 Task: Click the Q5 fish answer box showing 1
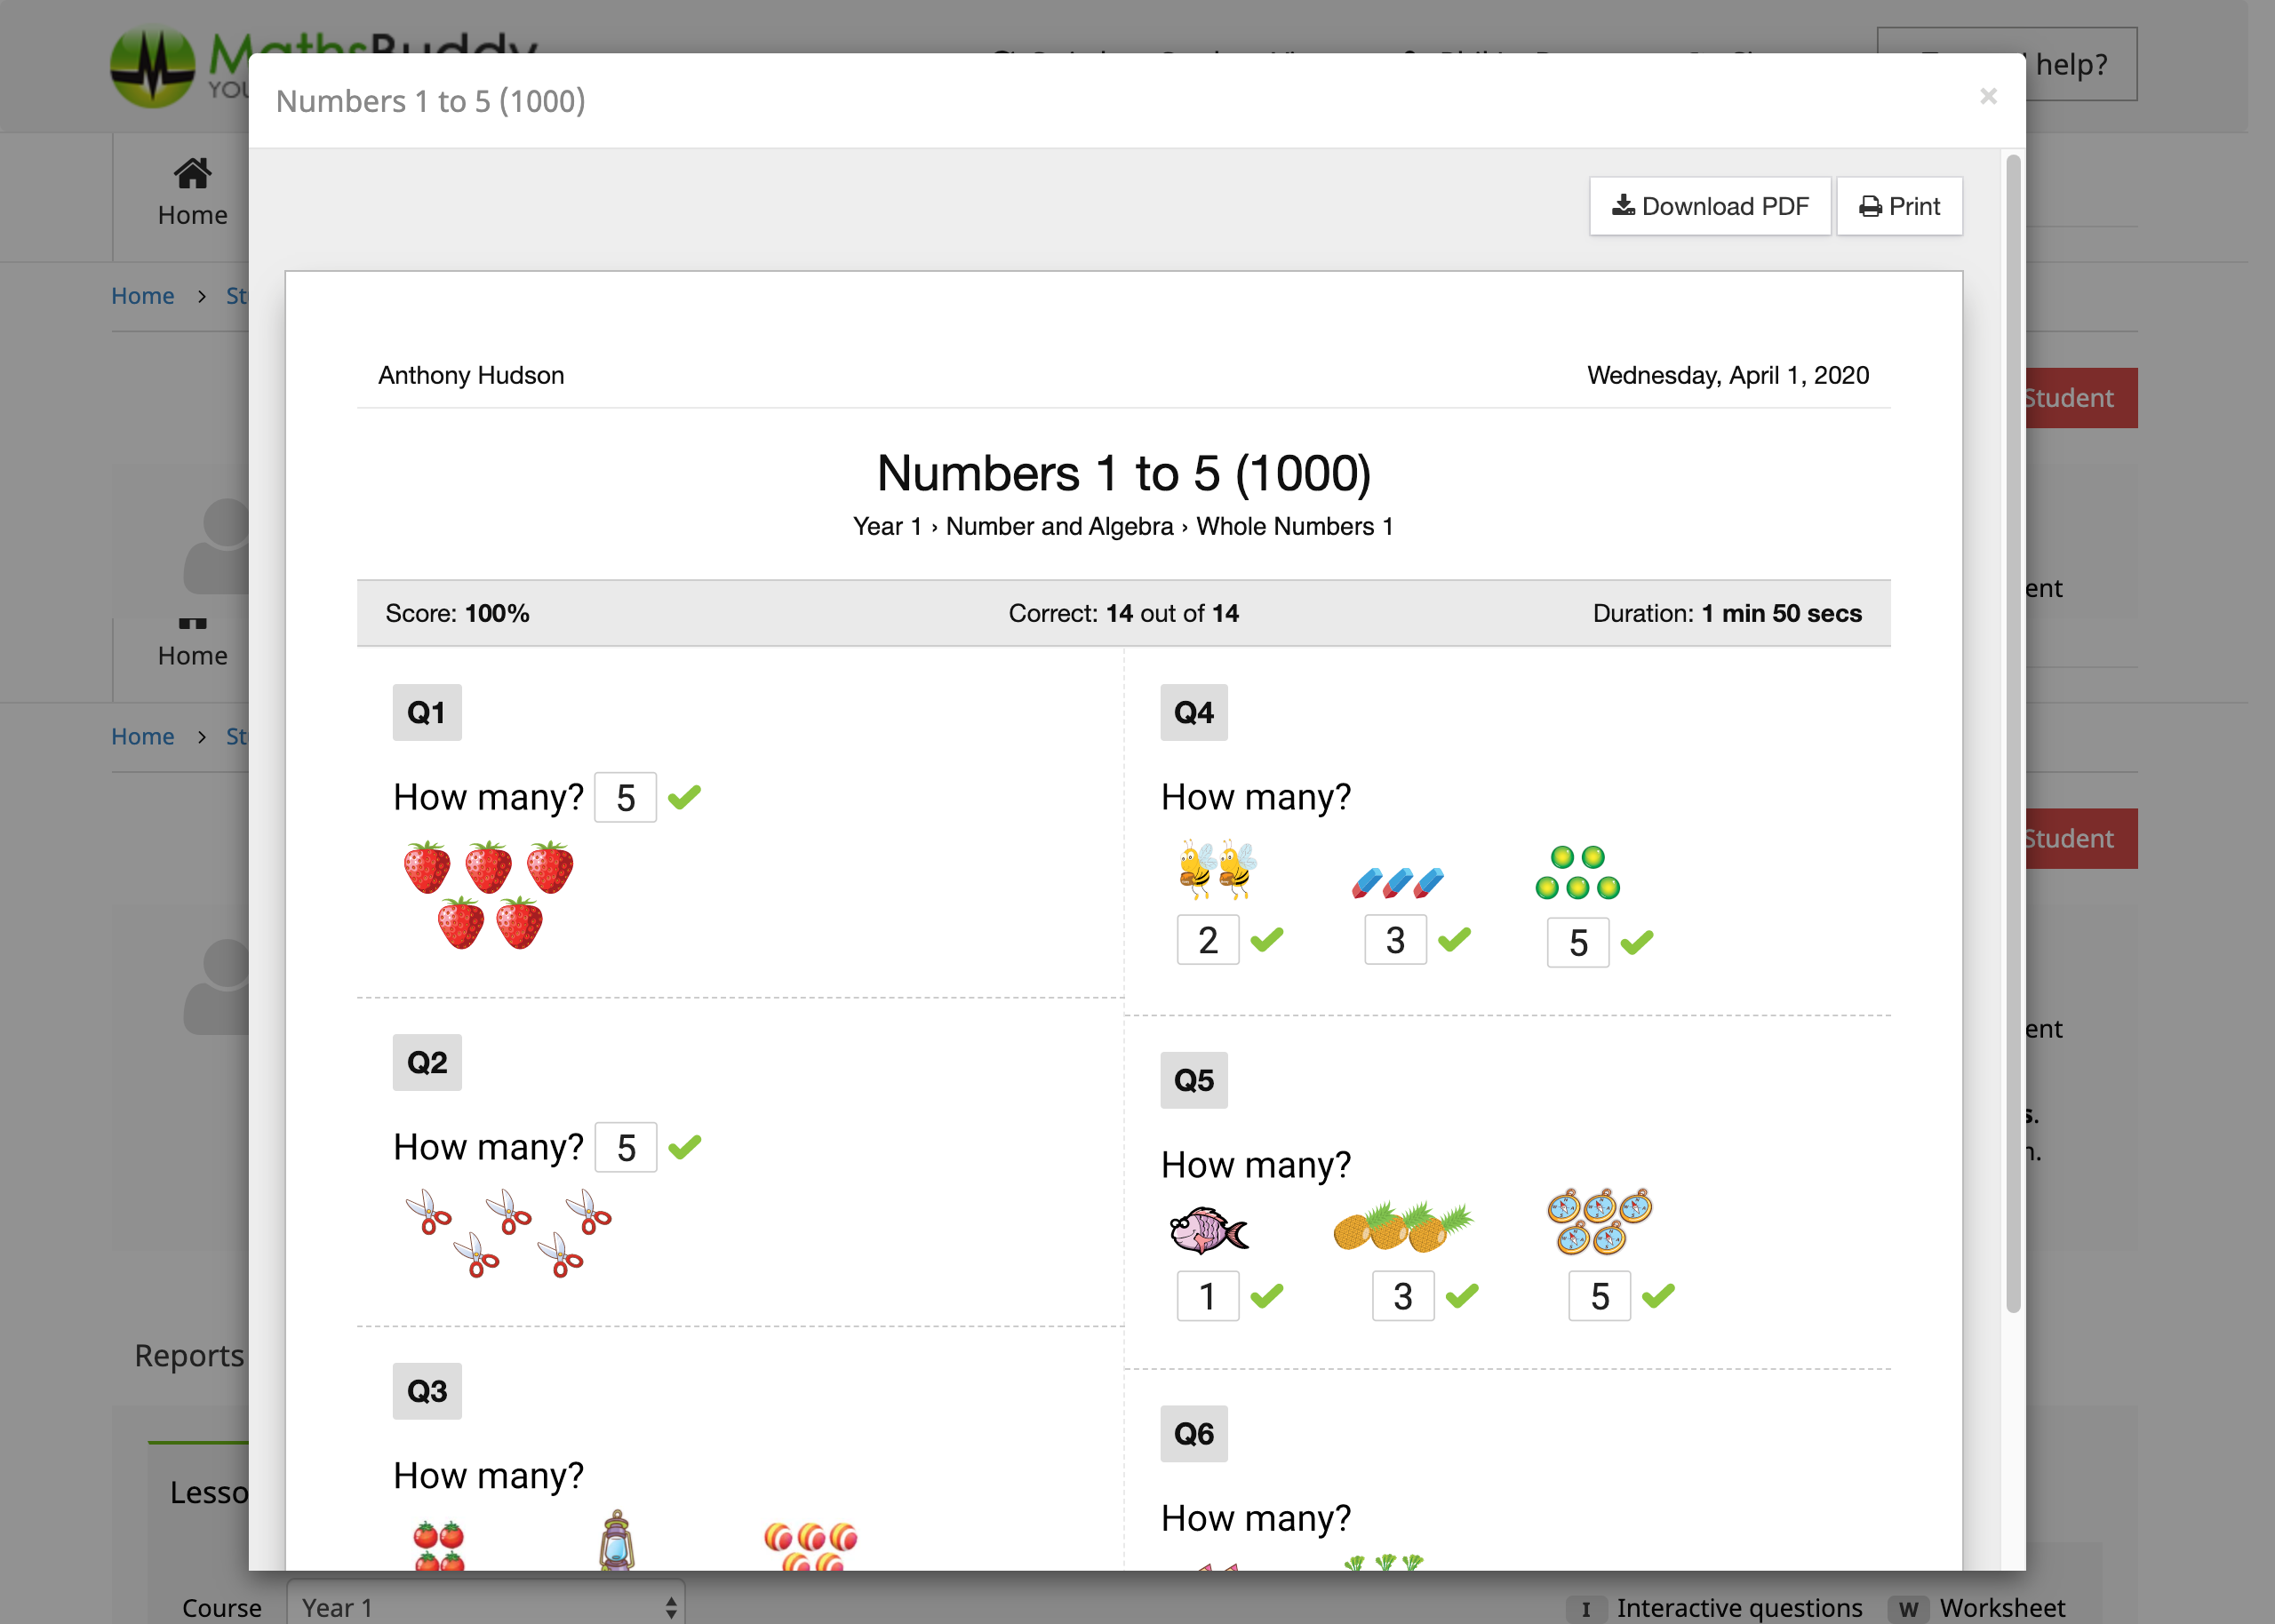click(x=1207, y=1296)
